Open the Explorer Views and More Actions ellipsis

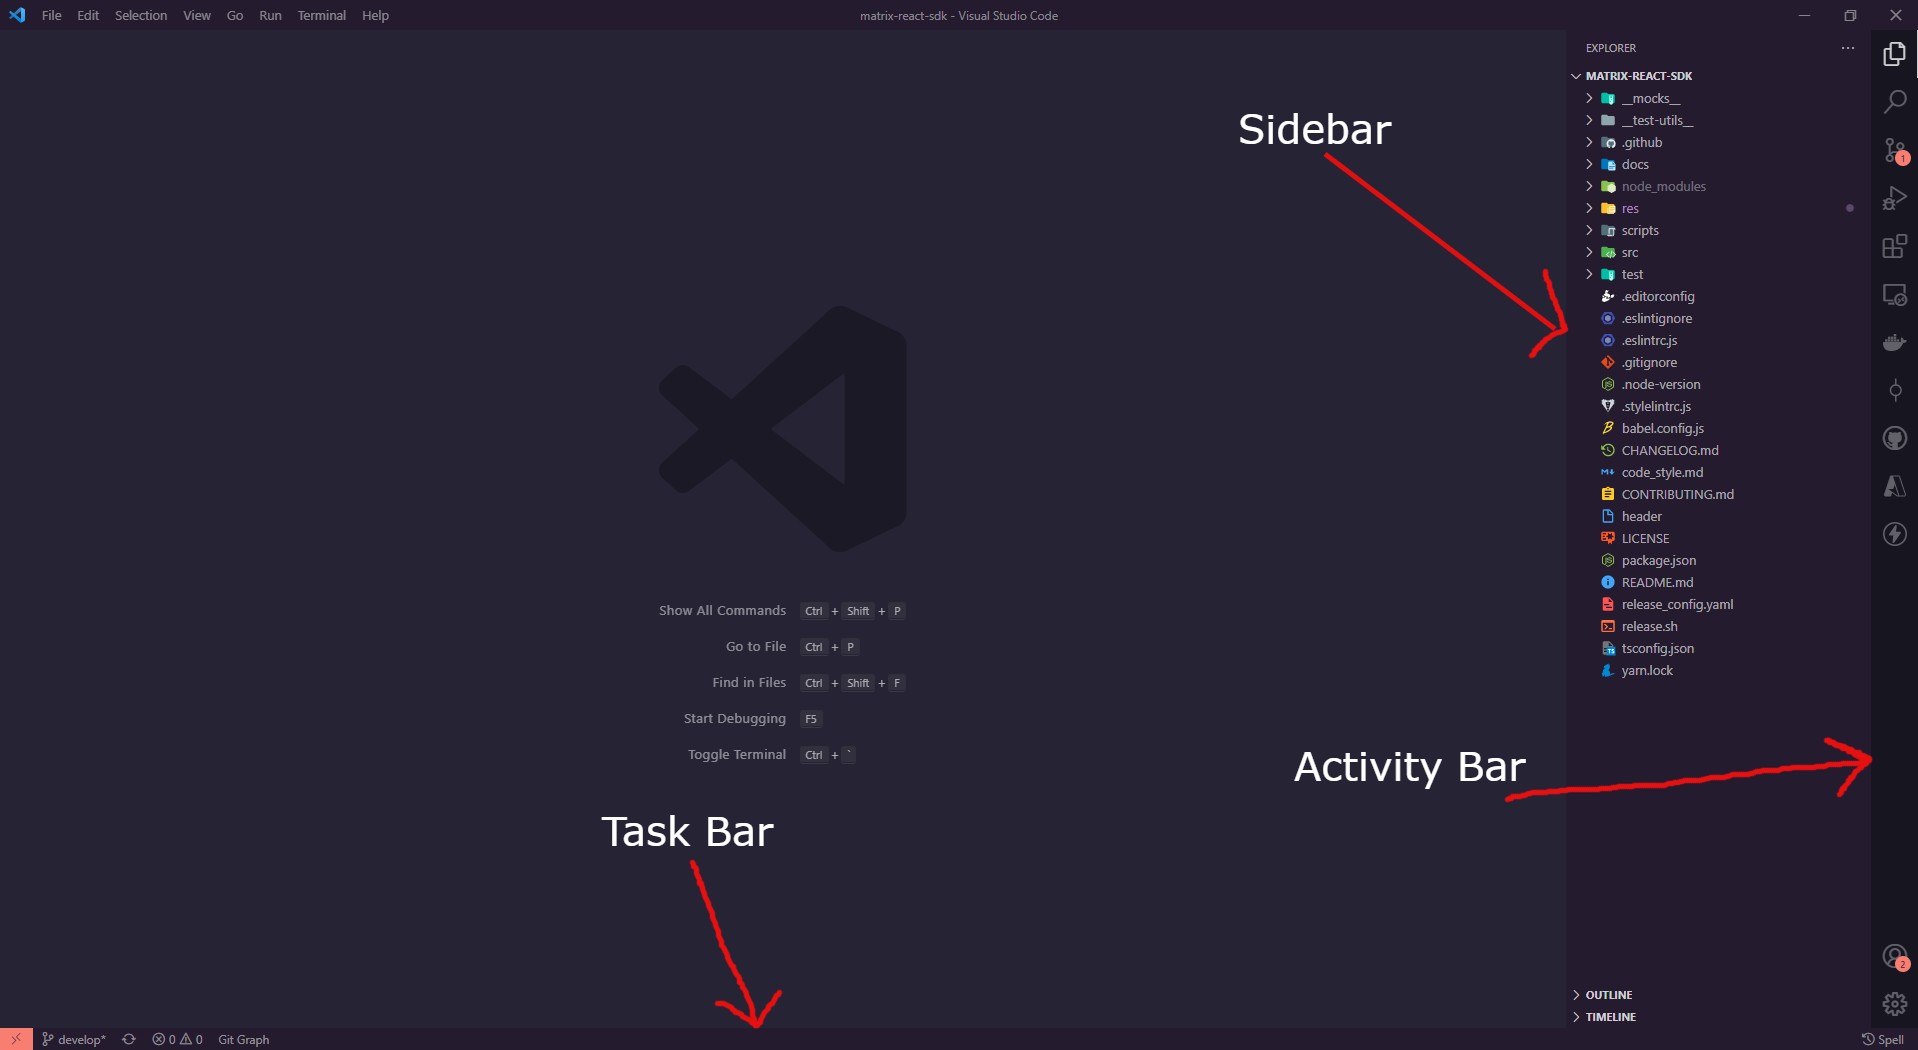(x=1847, y=48)
